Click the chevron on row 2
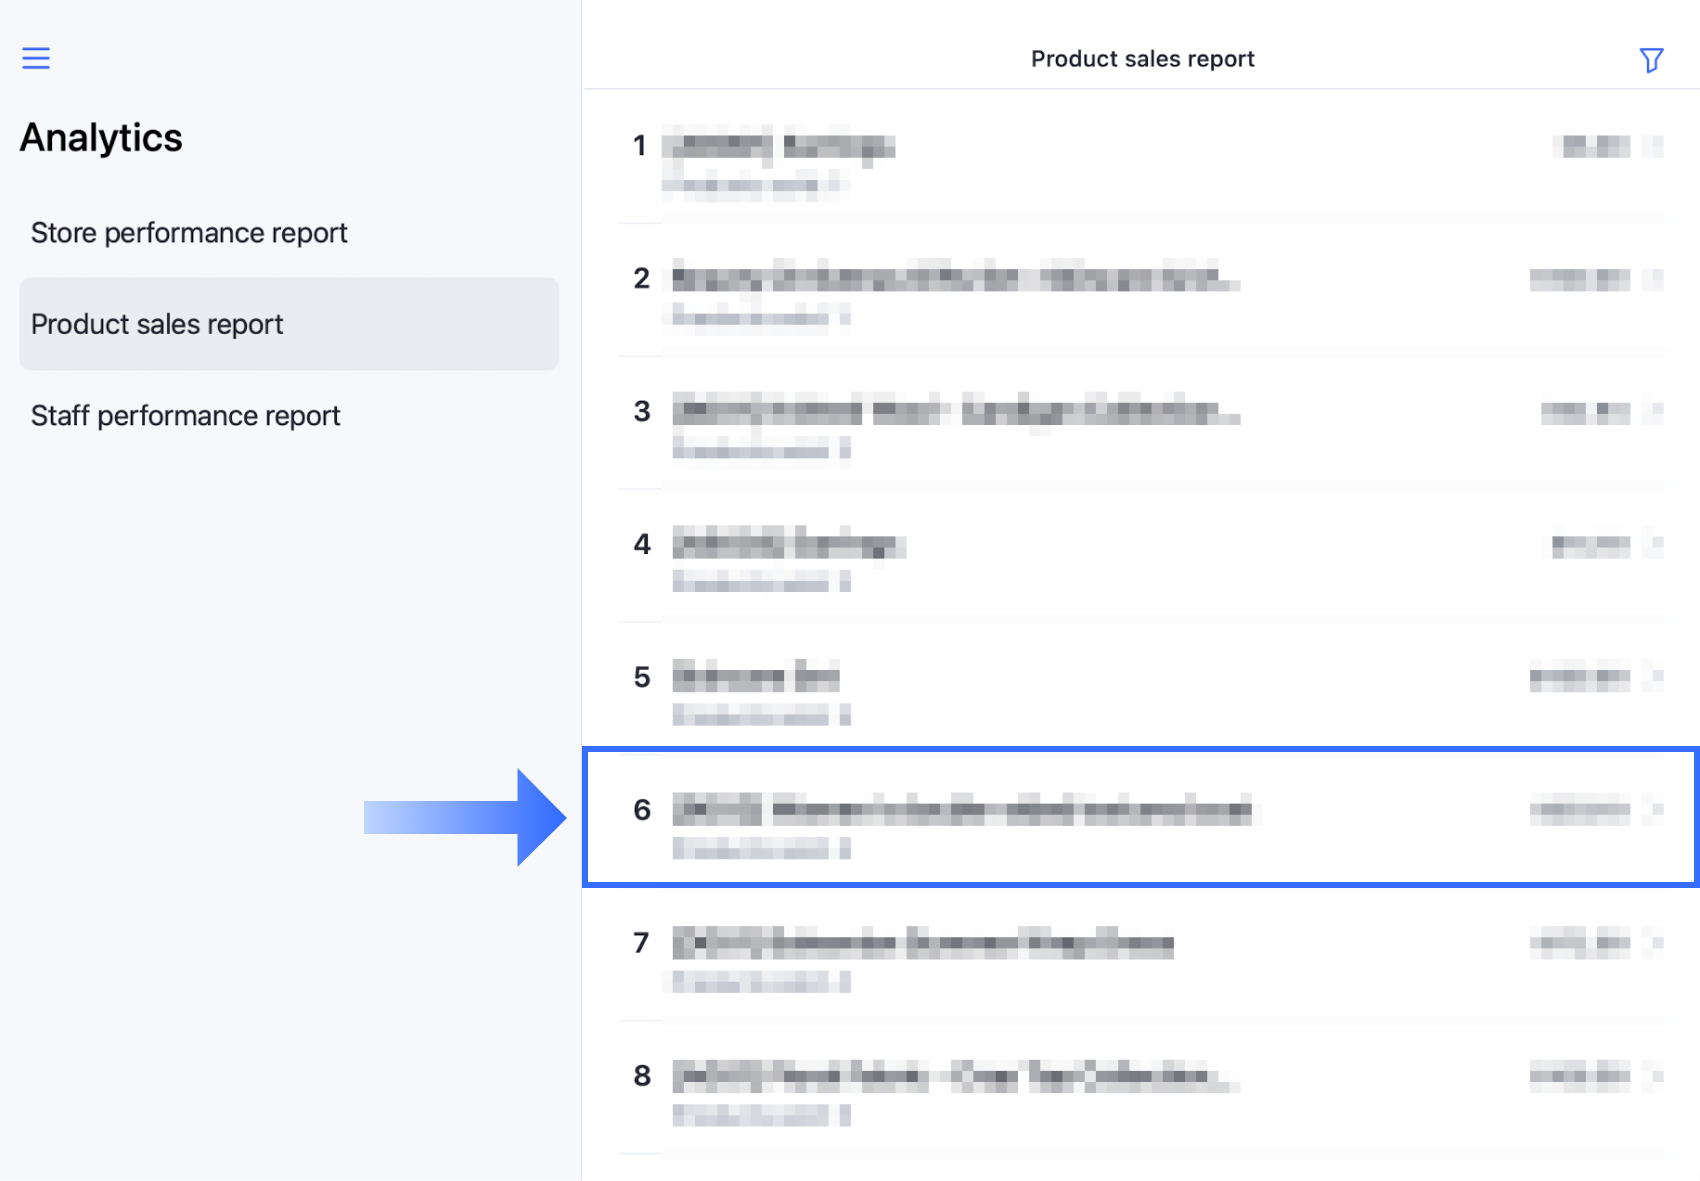Image resolution: width=1700 pixels, height=1181 pixels. pyautogui.click(x=1655, y=279)
